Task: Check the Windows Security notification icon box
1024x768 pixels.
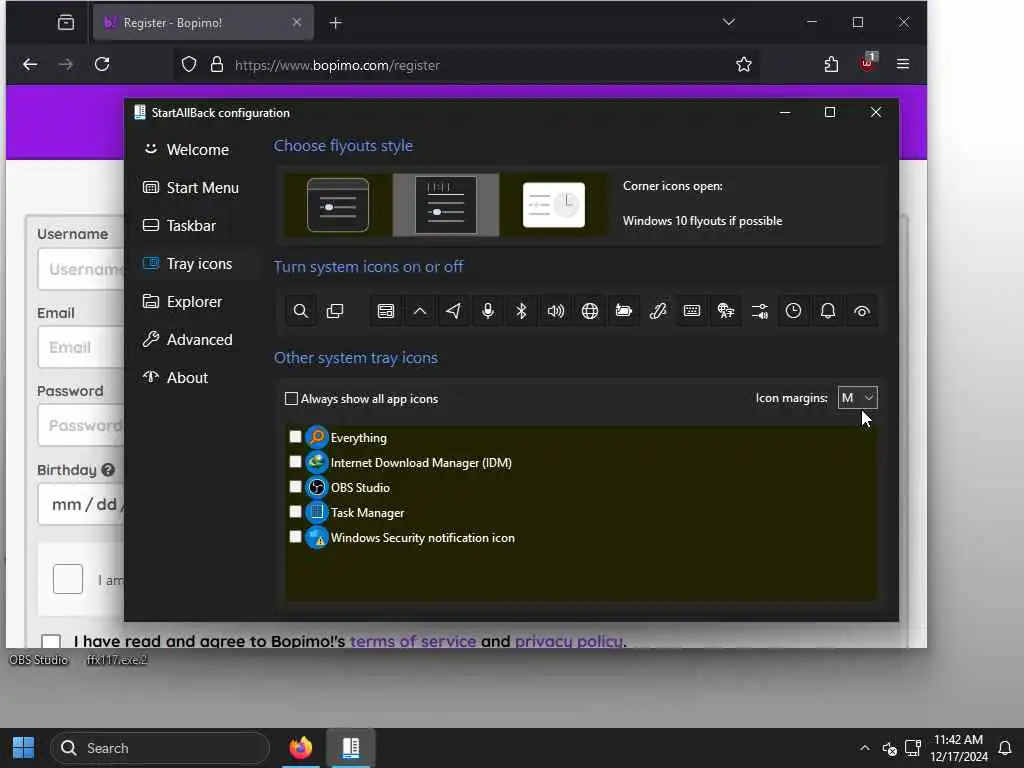Action: click(295, 537)
